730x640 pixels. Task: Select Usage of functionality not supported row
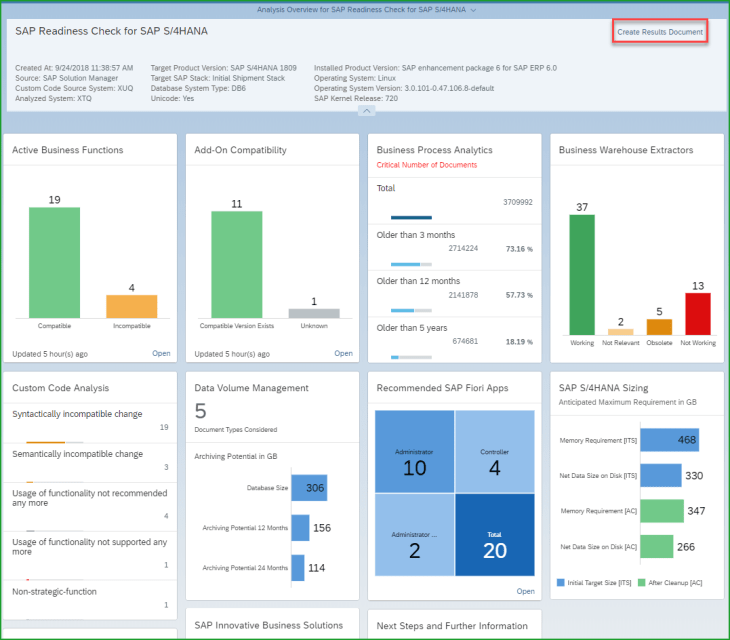point(90,556)
